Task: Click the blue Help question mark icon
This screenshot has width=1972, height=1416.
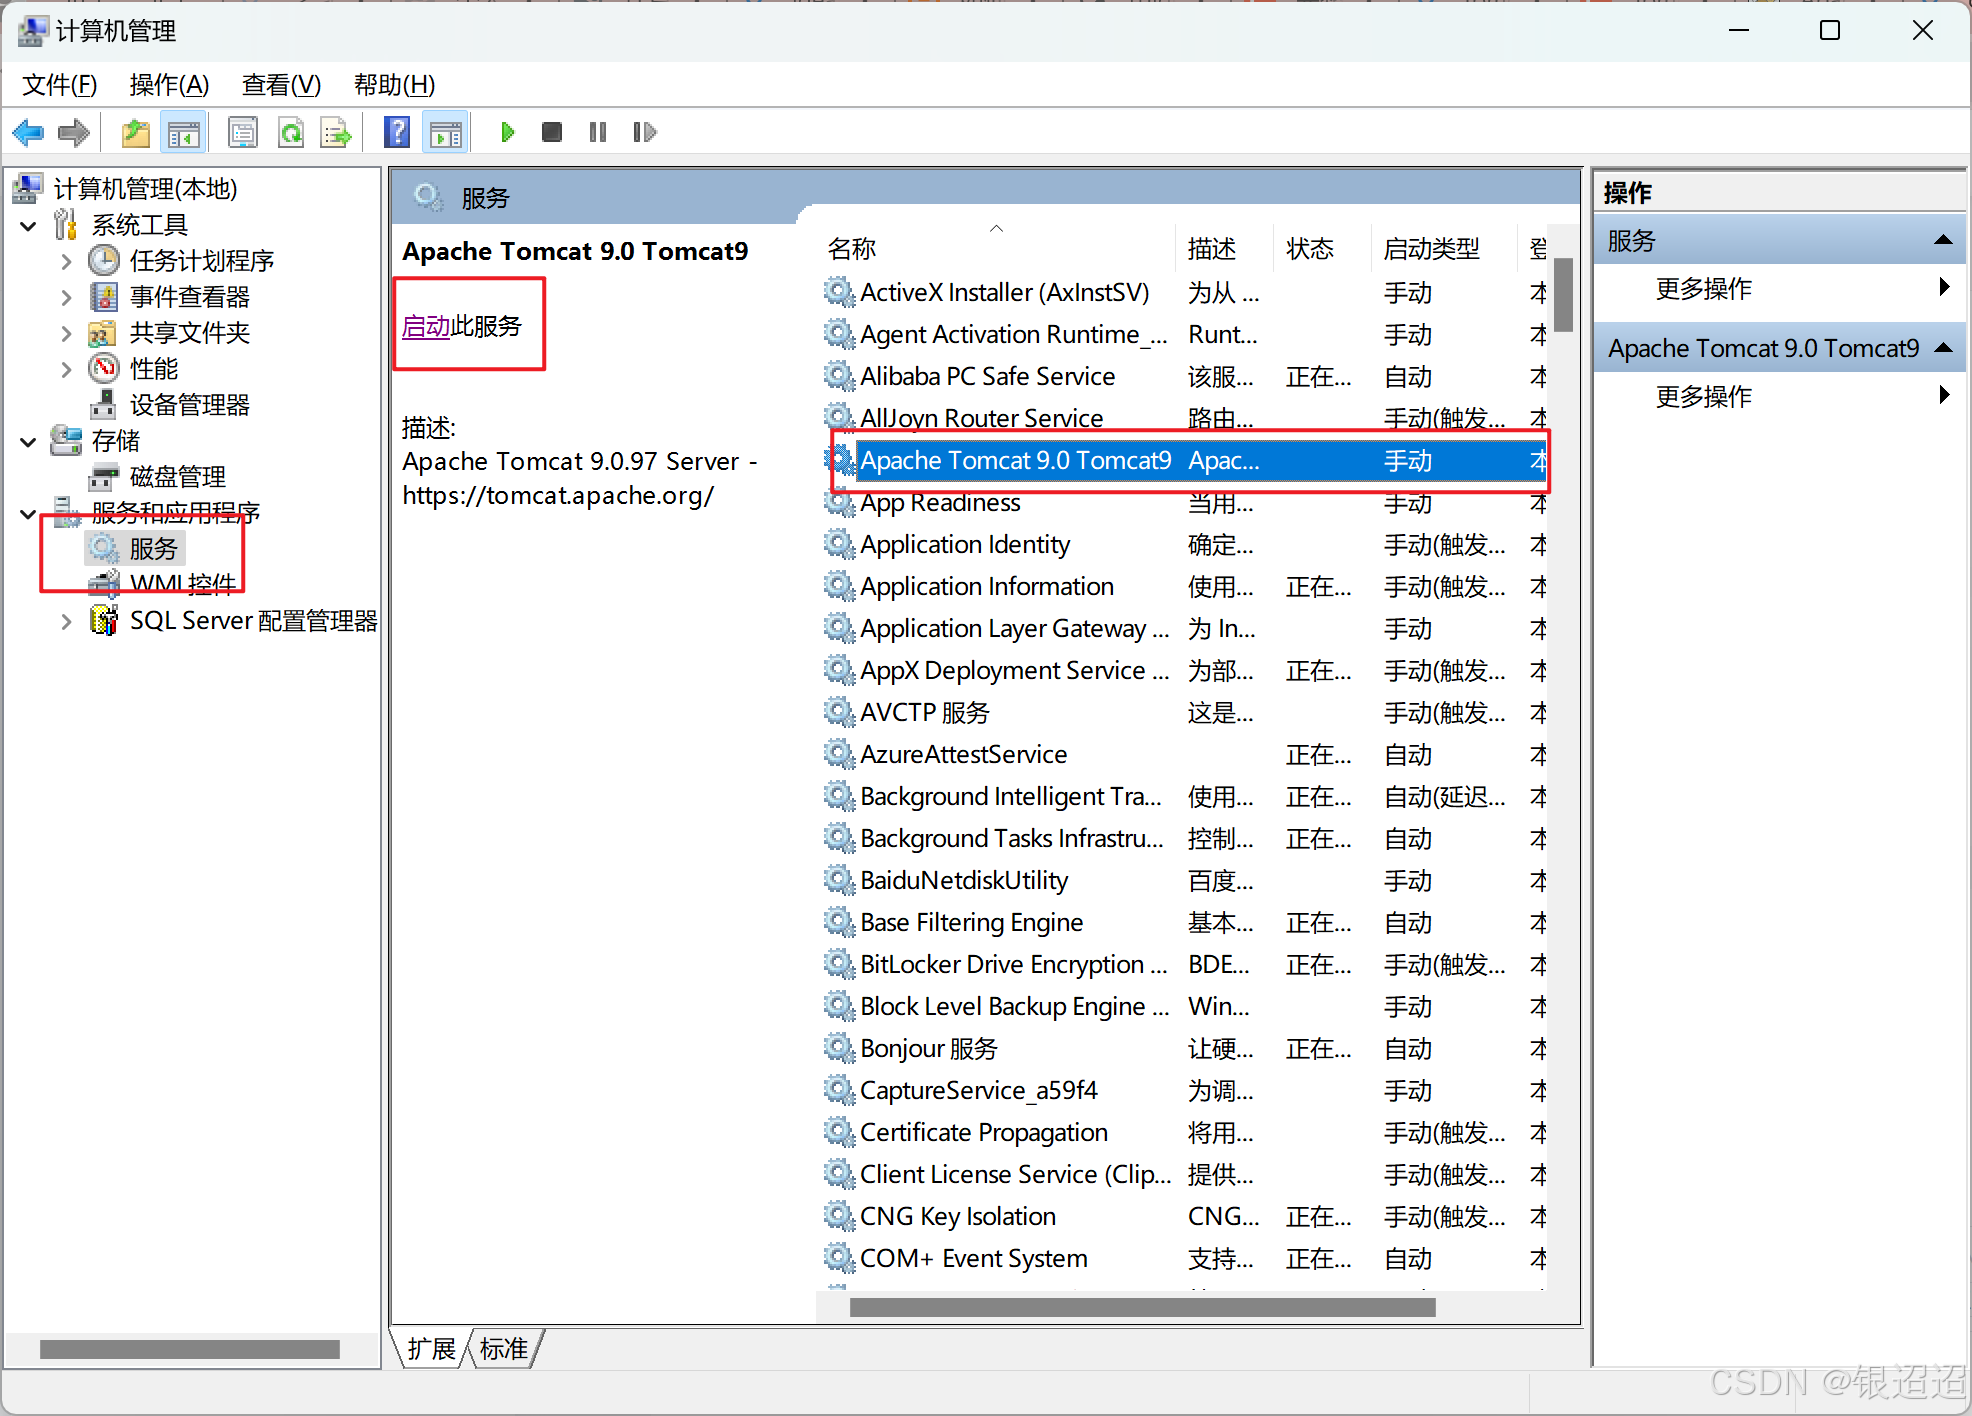Action: [397, 132]
